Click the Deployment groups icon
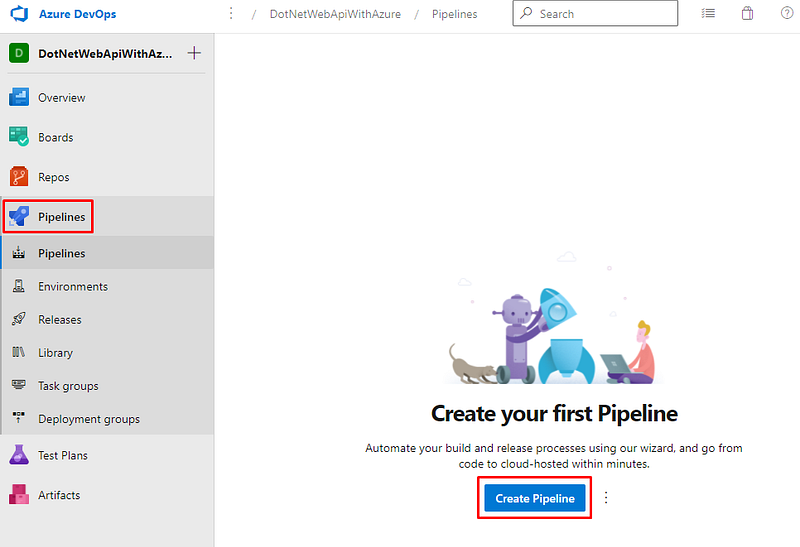 point(19,418)
